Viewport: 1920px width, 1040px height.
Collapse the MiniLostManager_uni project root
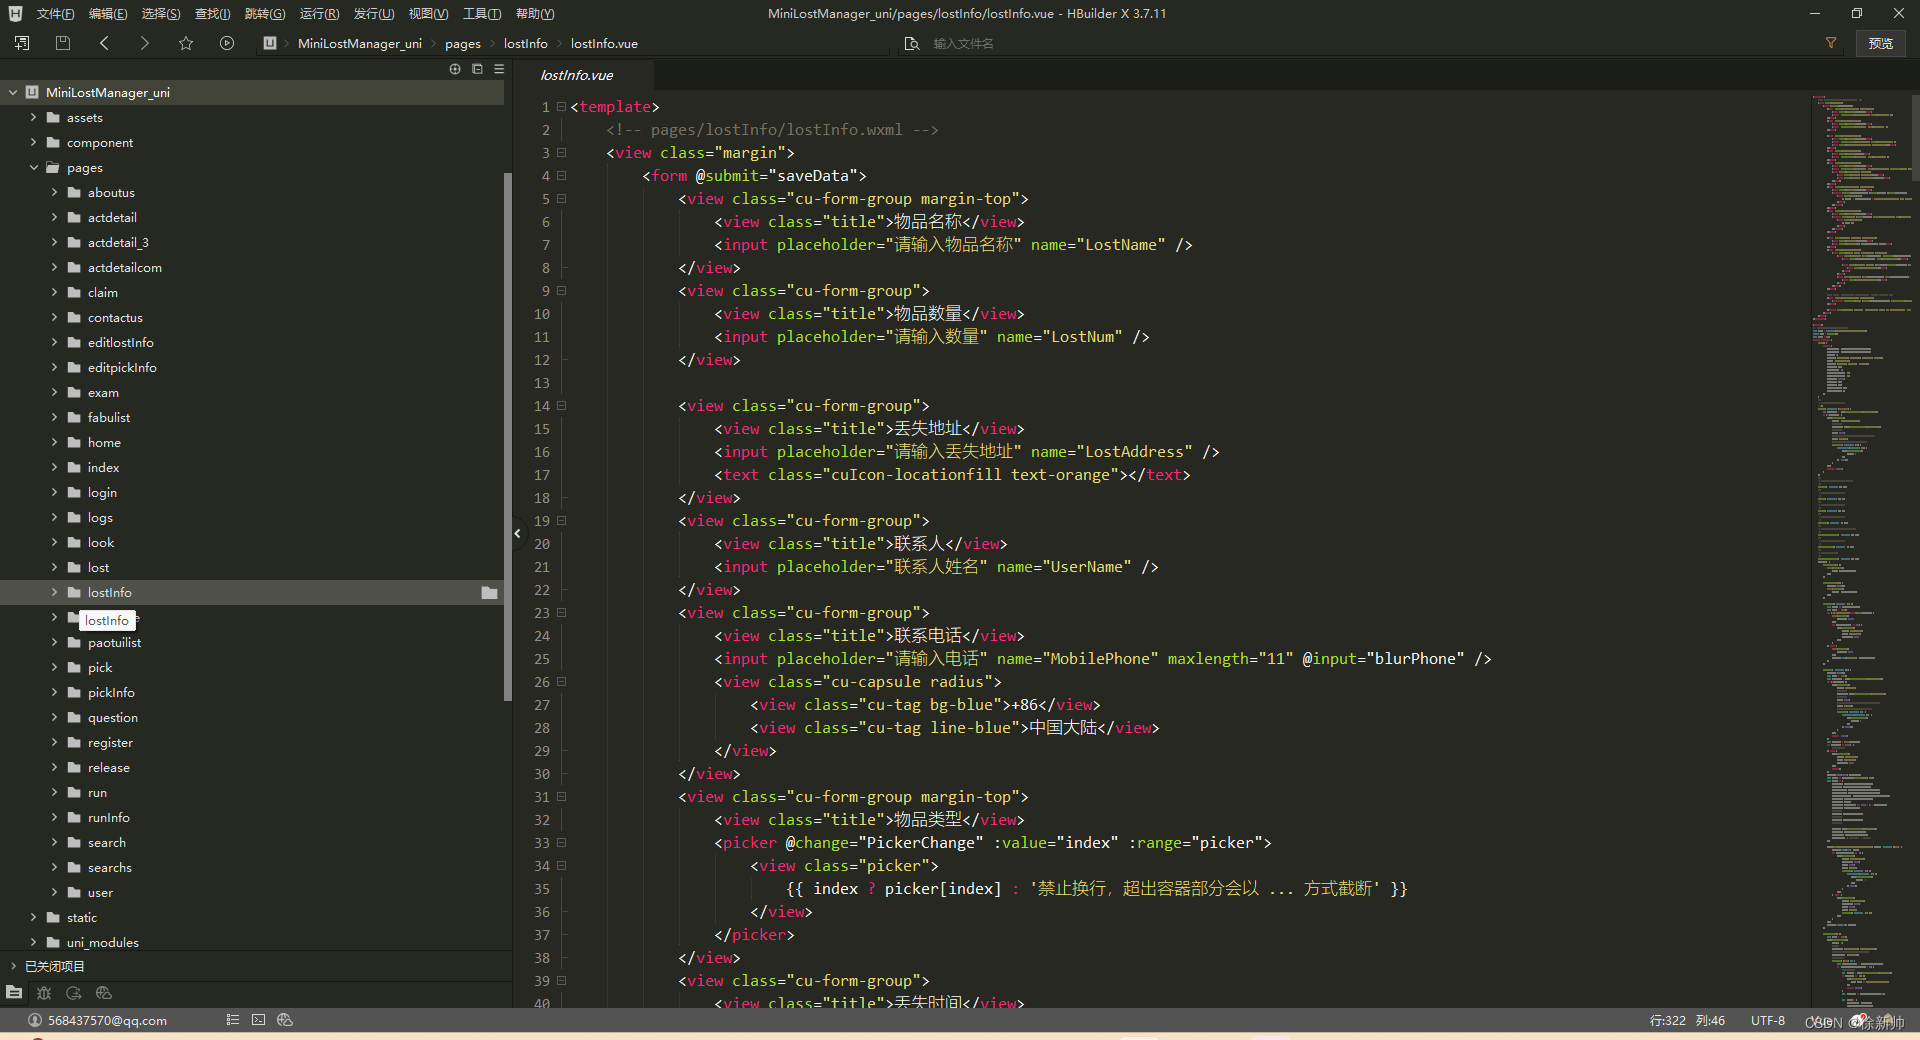[13, 92]
